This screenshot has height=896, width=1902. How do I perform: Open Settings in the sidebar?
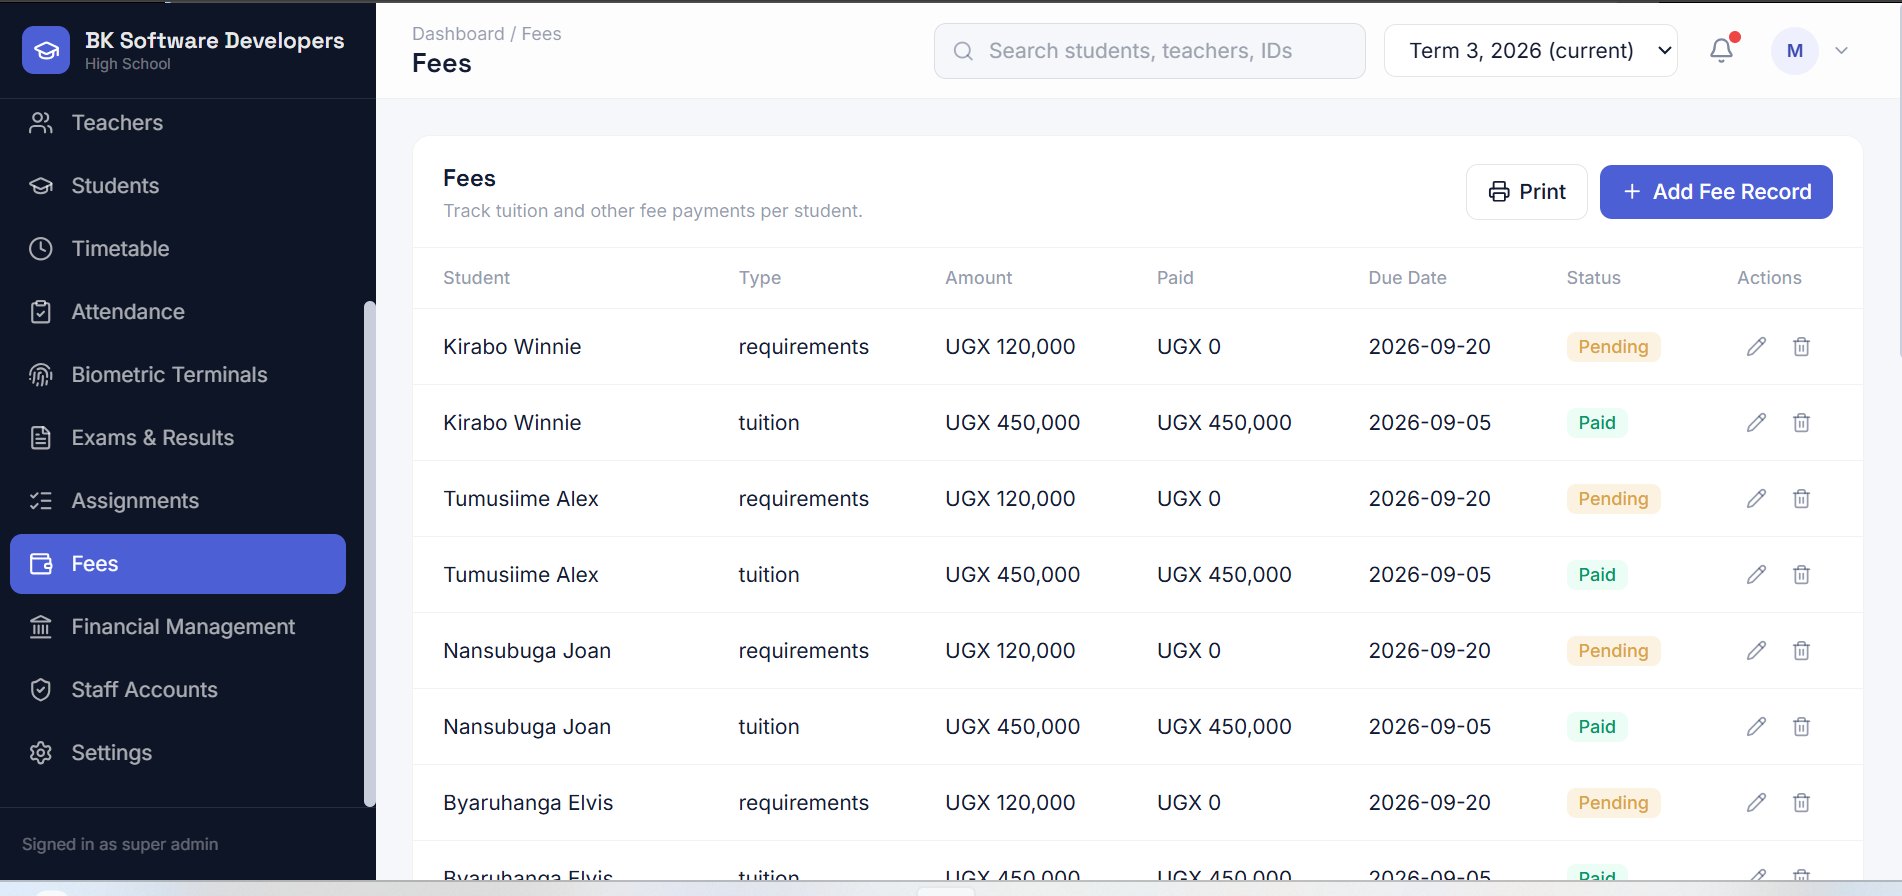click(x=178, y=753)
